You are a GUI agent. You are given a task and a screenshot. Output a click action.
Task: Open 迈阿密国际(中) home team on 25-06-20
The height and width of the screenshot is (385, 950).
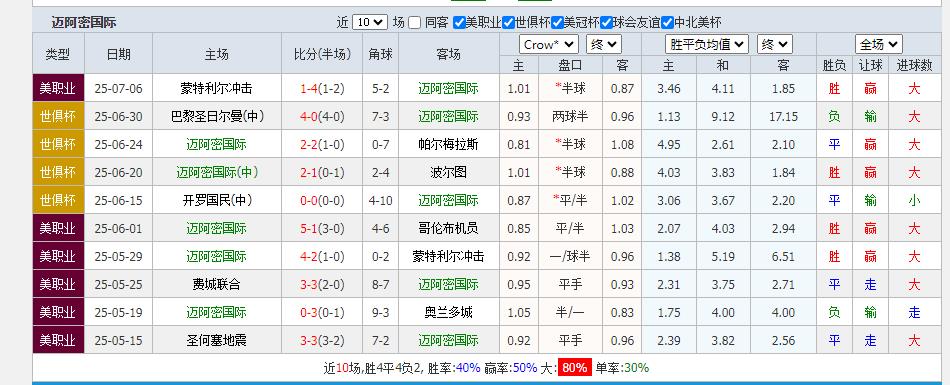(x=218, y=172)
